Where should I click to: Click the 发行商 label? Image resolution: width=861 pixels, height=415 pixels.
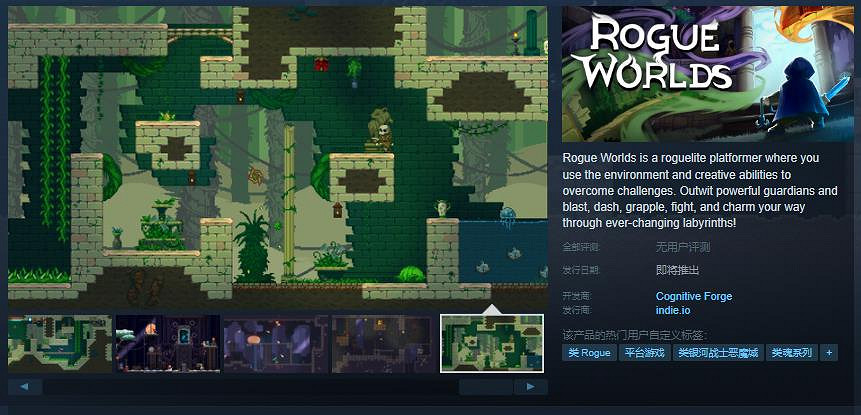[x=577, y=311]
